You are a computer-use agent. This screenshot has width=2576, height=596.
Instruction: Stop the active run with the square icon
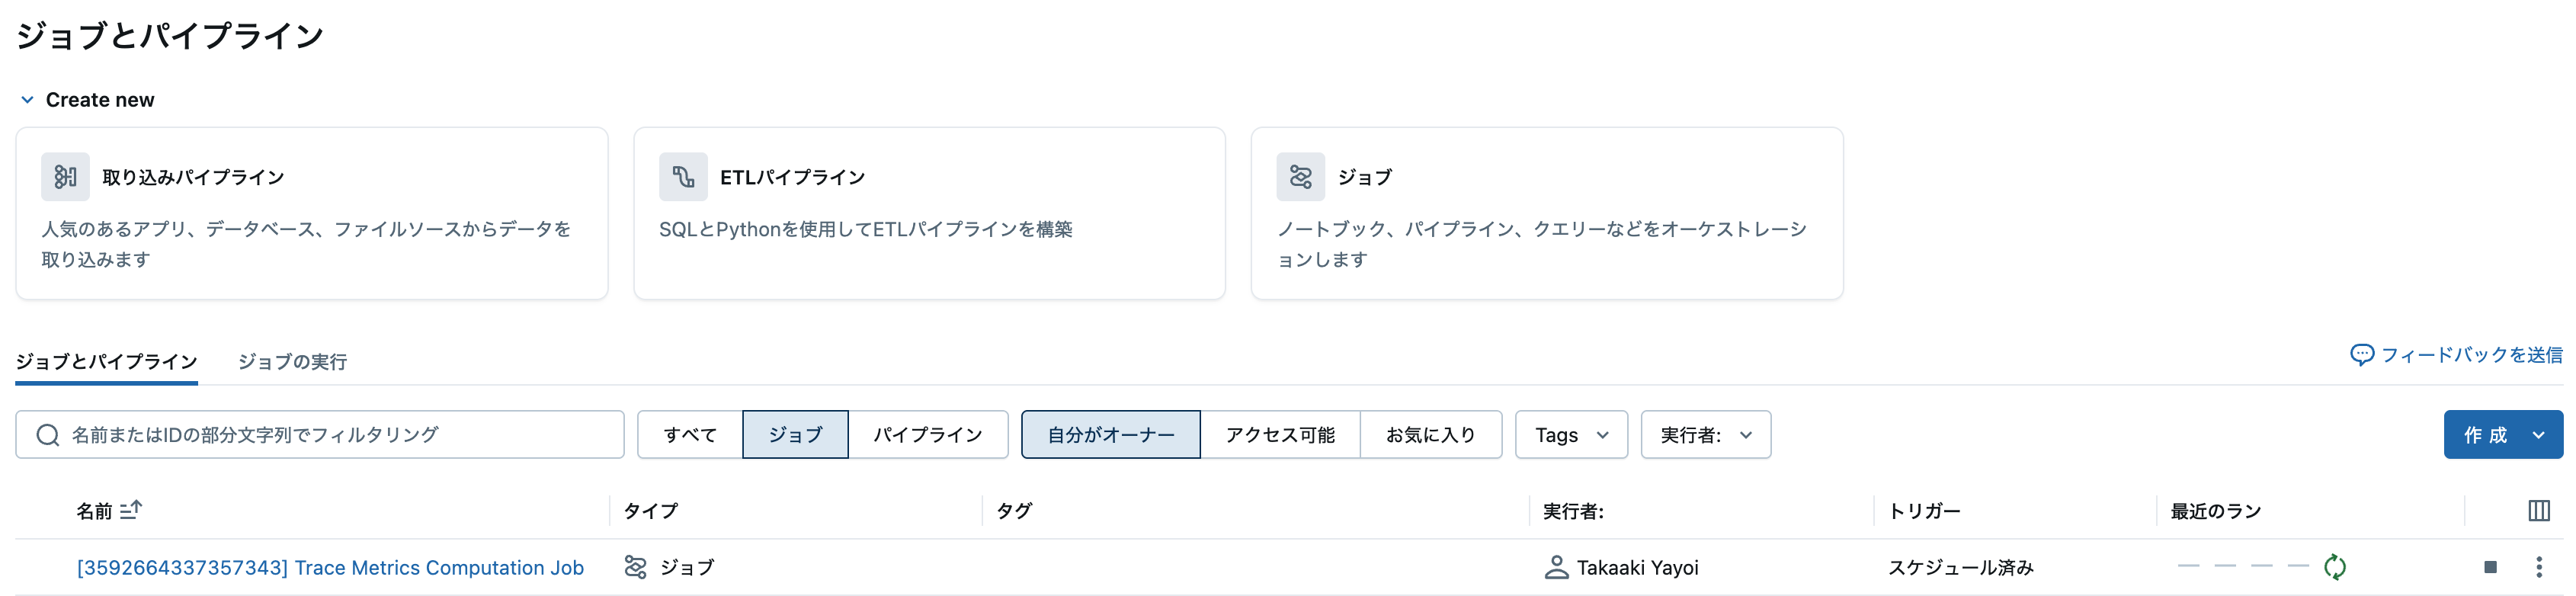pyautogui.click(x=2491, y=567)
